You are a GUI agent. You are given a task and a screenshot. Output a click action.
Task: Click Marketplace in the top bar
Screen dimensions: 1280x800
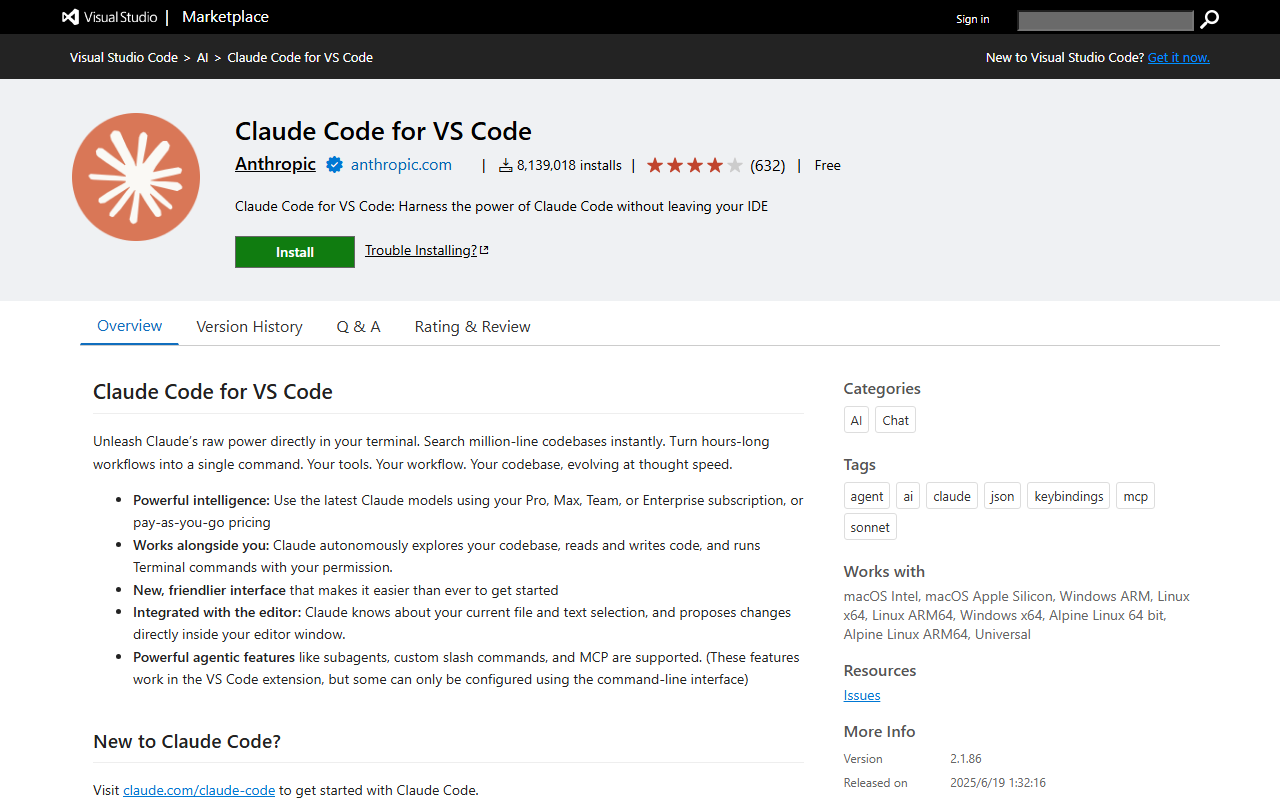(x=224, y=16)
